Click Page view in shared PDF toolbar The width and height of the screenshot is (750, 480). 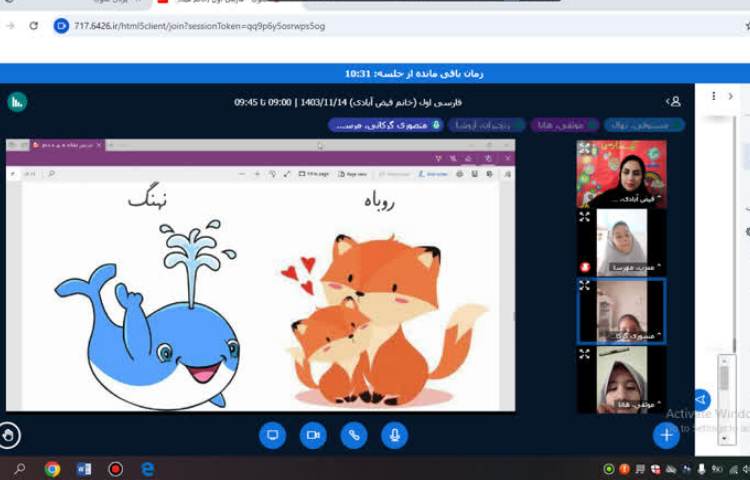(x=352, y=174)
